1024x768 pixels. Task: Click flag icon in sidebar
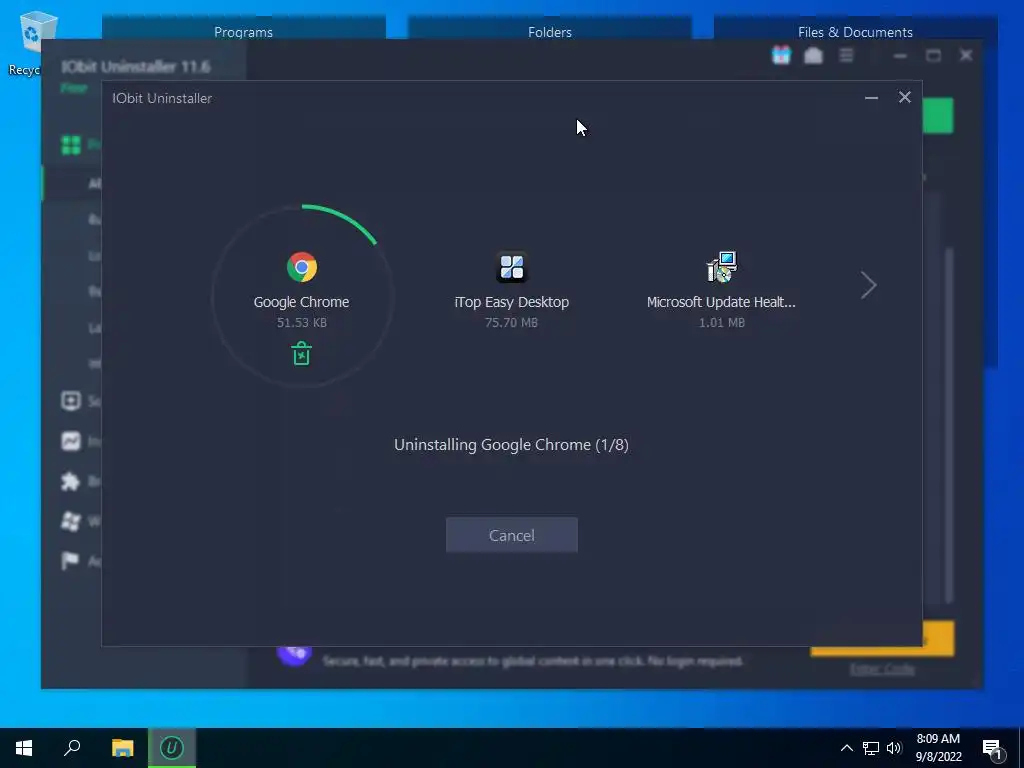(x=71, y=560)
